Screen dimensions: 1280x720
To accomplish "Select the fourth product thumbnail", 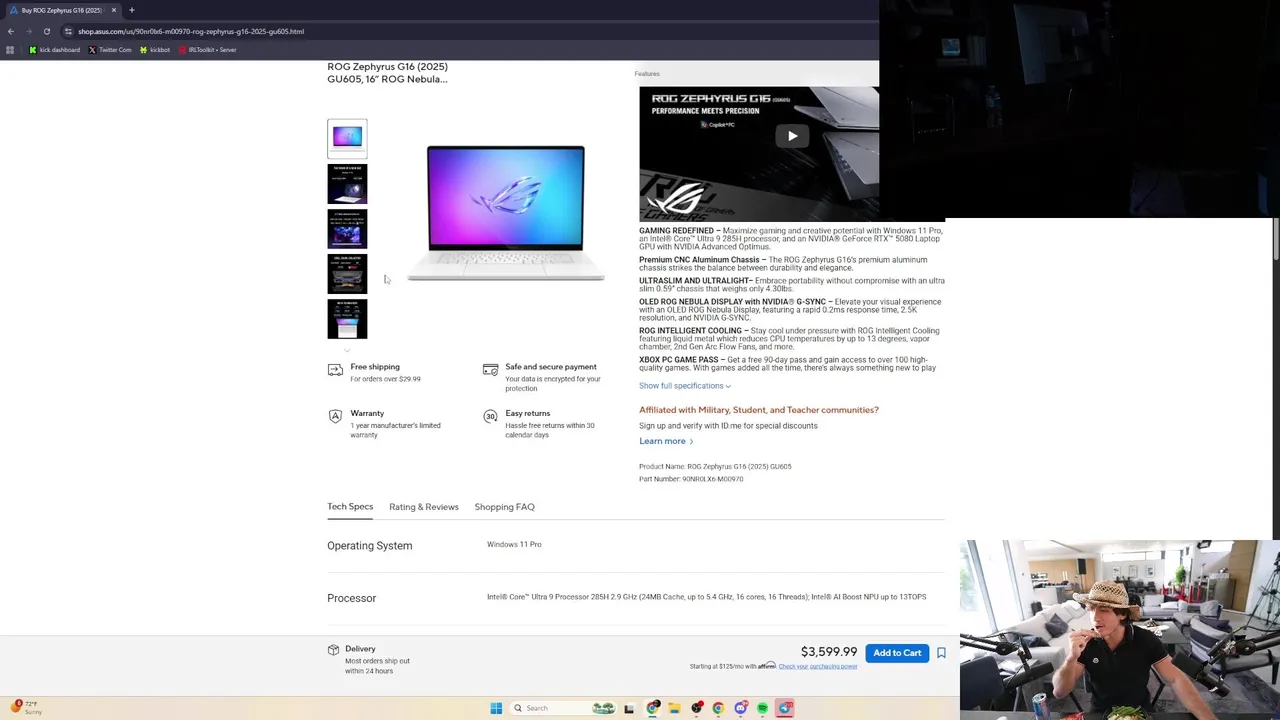I will [x=347, y=274].
